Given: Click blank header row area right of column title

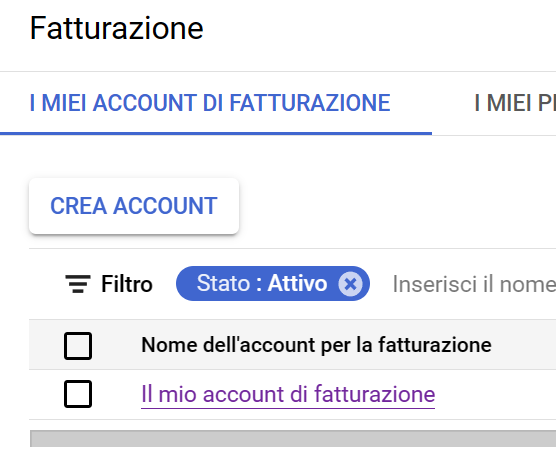Looking at the screenshot, I should pyautogui.click(x=525, y=345).
